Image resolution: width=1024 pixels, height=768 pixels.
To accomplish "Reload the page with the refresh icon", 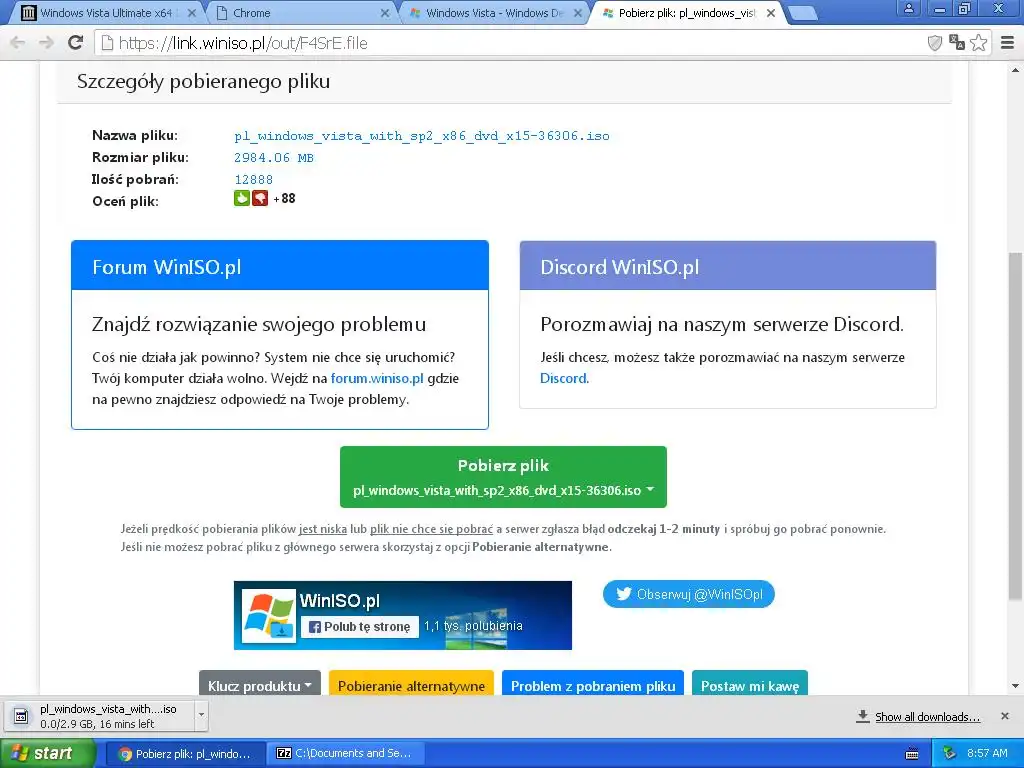I will click(76, 42).
